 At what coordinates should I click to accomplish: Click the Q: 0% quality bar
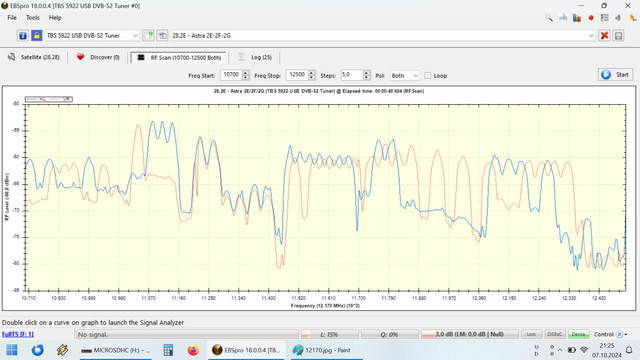tap(389, 334)
